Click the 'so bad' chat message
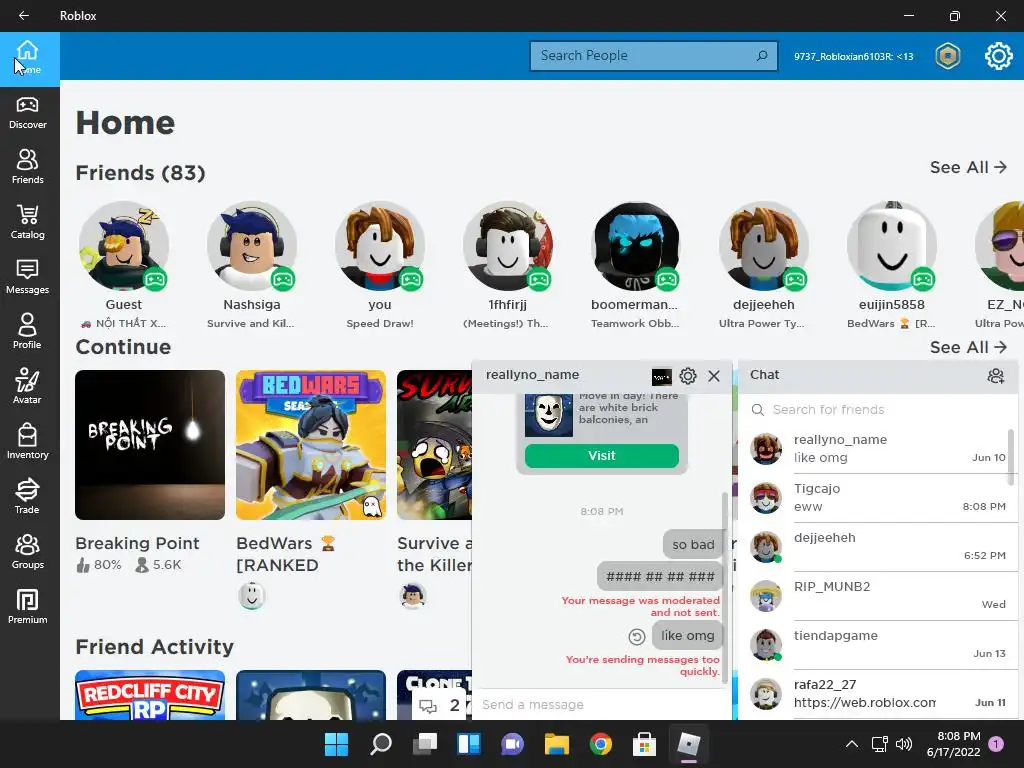The width and height of the screenshot is (1024, 768). (693, 545)
